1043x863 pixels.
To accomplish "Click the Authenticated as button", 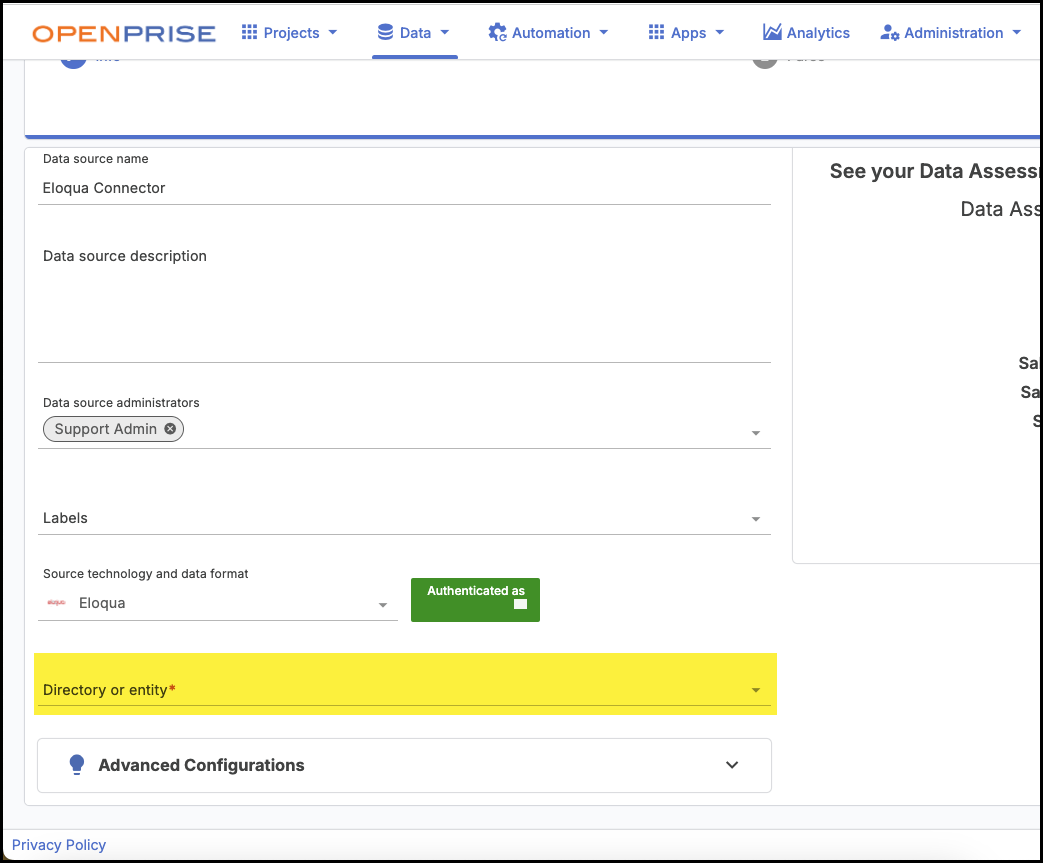I will [x=476, y=600].
